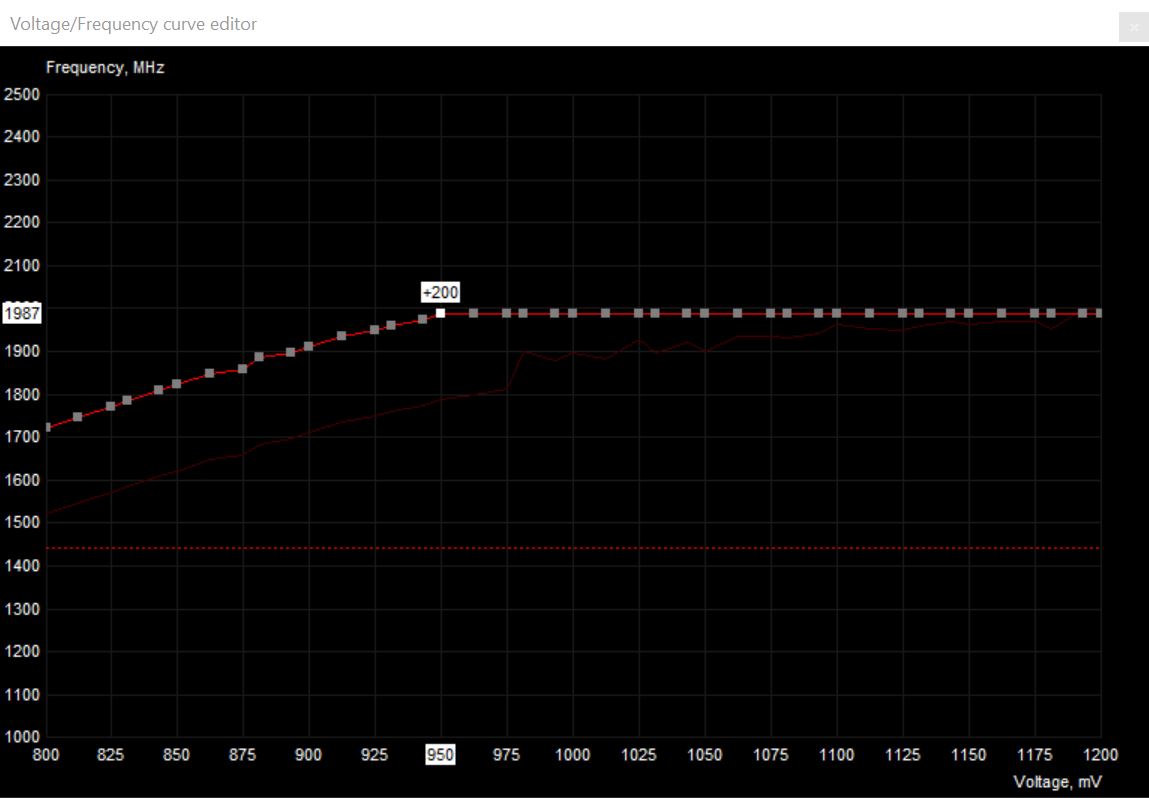This screenshot has height=798, width=1149.
Task: Click the curve point at 1125 mV
Action: coord(902,313)
